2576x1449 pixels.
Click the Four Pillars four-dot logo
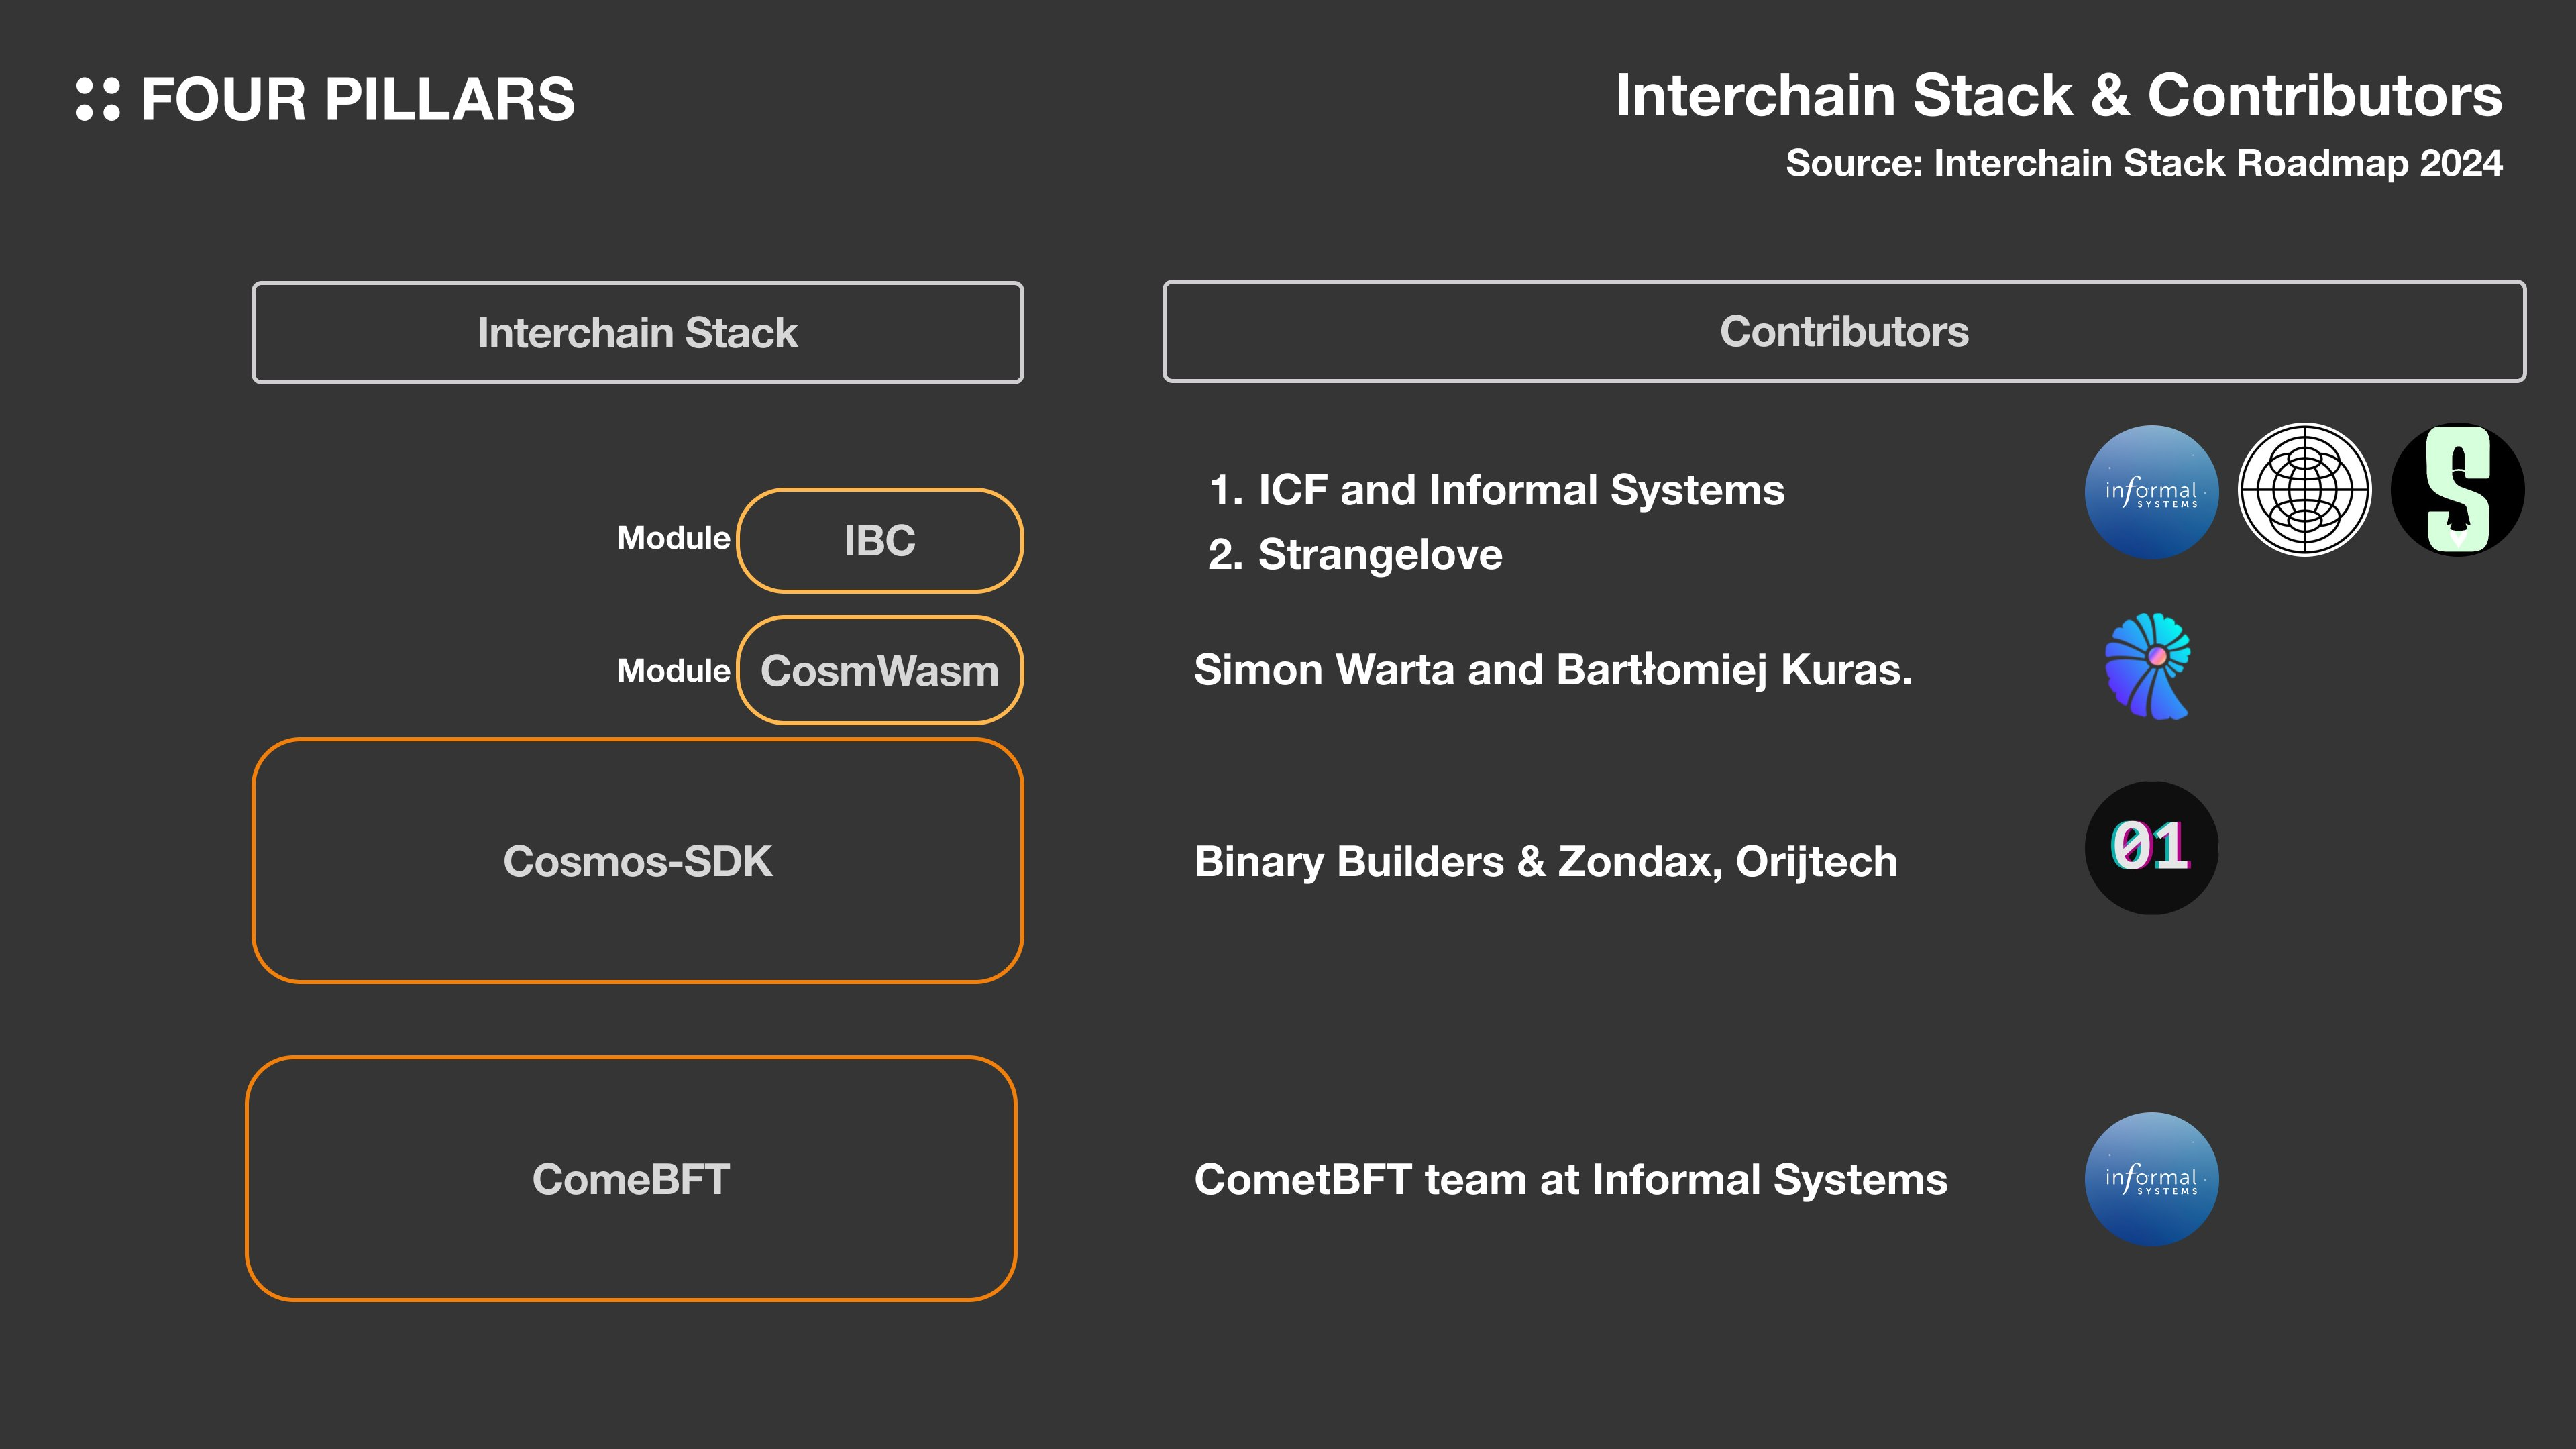point(98,99)
